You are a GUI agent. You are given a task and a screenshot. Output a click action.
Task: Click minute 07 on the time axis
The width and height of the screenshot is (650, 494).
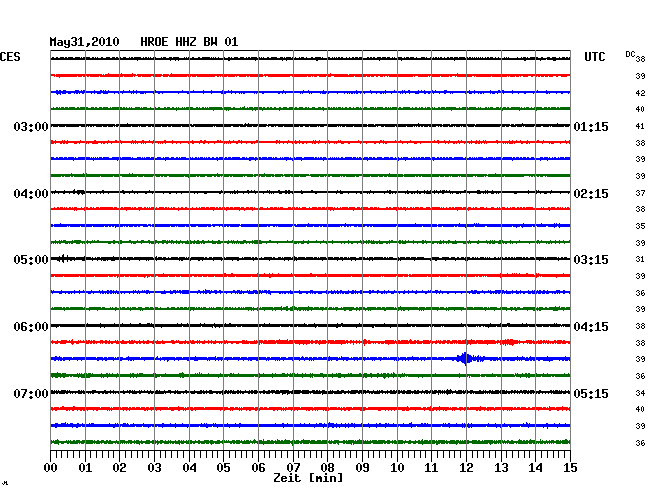(293, 468)
